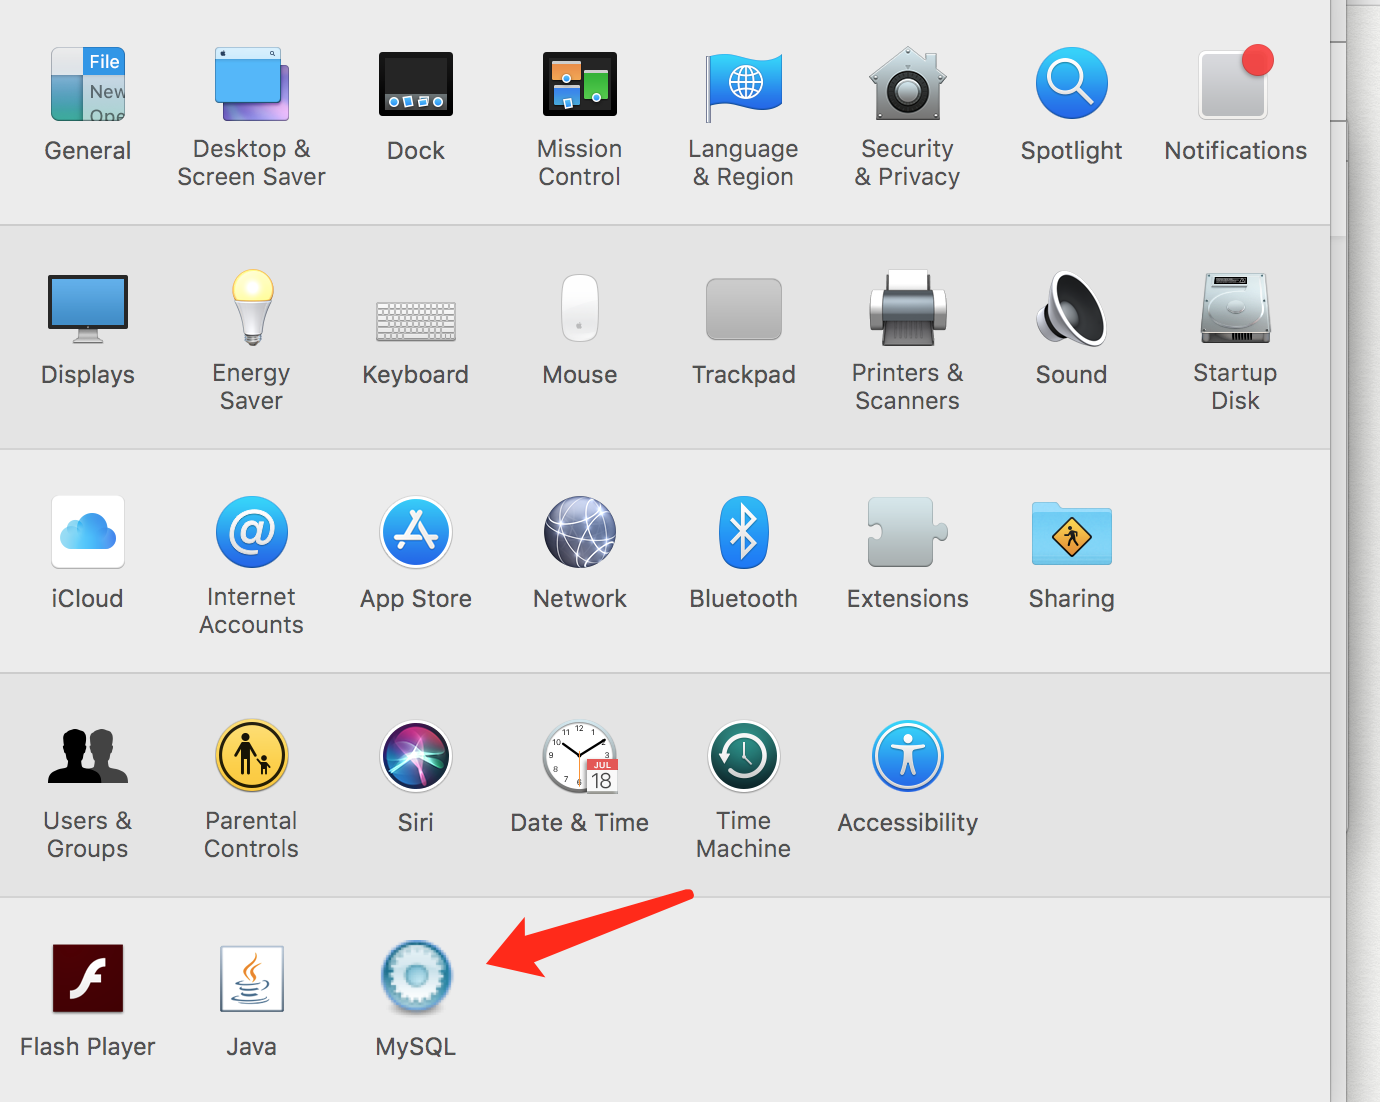Open Desktop & Screen Saver settings
1380x1102 pixels.
tap(251, 84)
